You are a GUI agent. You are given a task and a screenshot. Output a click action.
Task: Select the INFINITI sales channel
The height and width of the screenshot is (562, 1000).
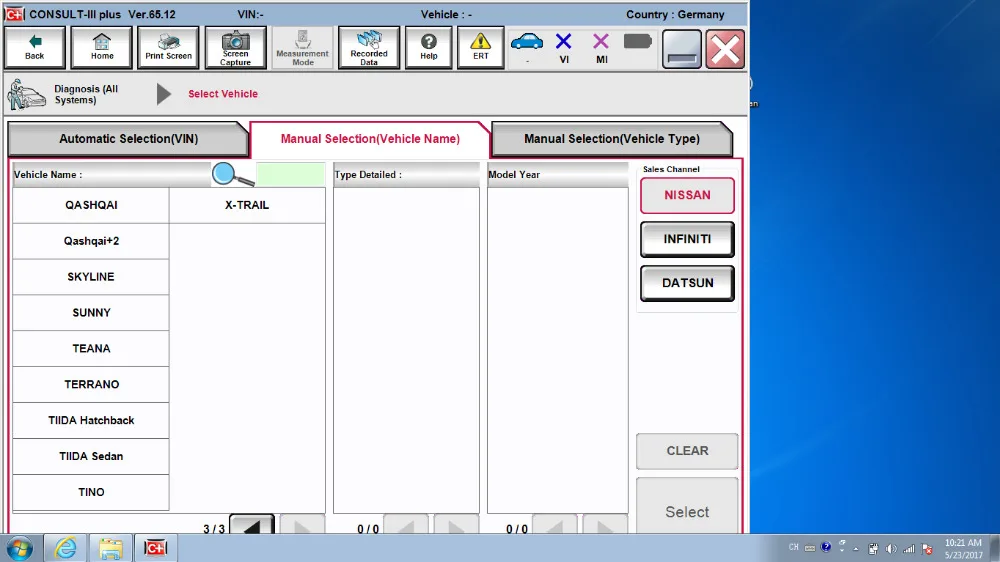coord(687,239)
